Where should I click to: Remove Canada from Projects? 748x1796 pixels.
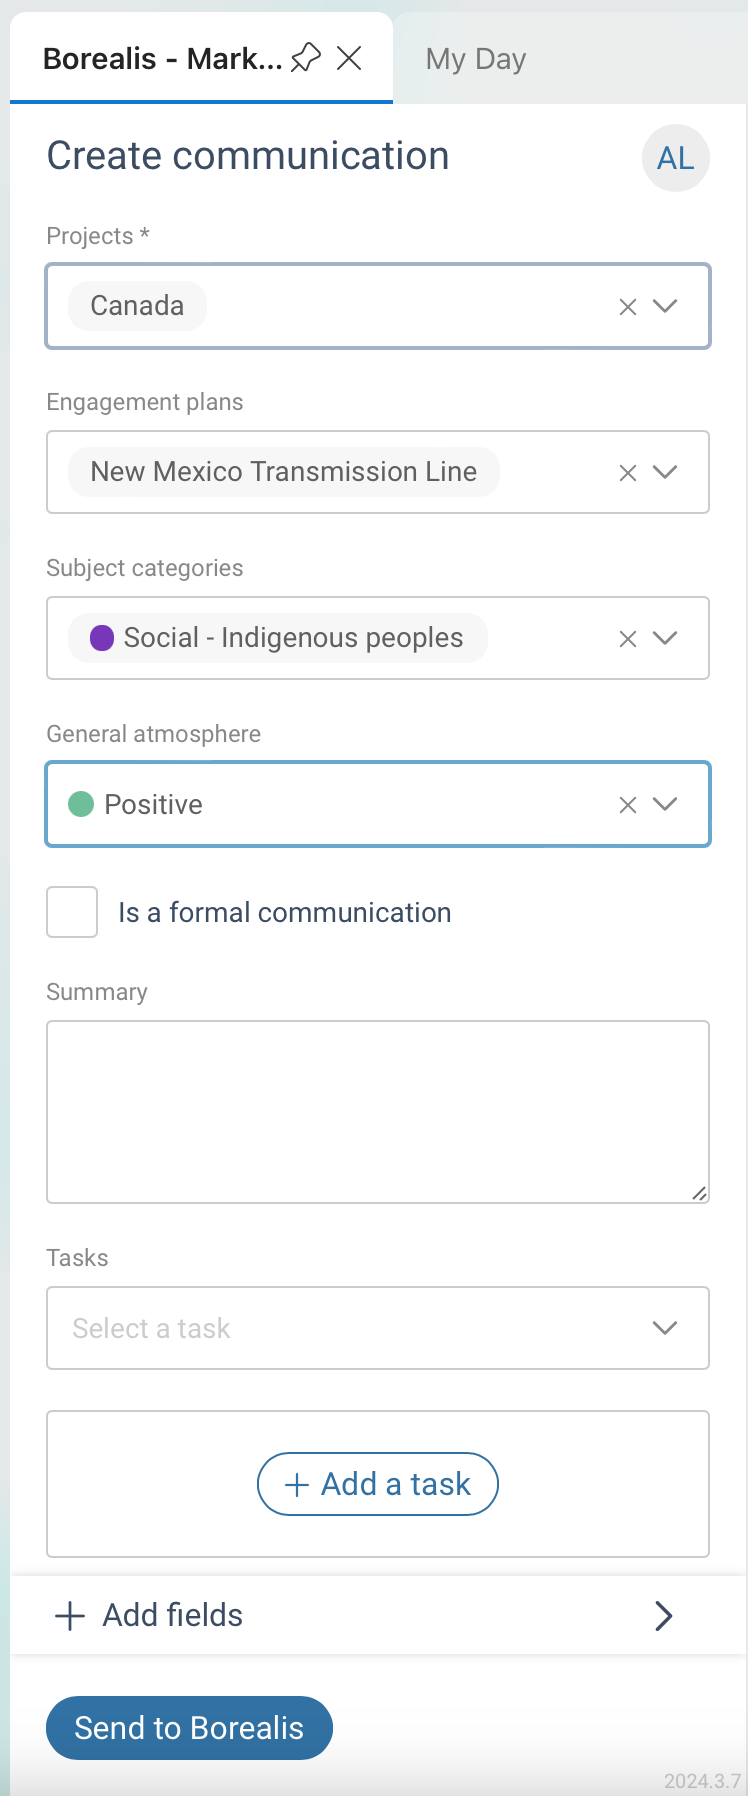coord(627,306)
